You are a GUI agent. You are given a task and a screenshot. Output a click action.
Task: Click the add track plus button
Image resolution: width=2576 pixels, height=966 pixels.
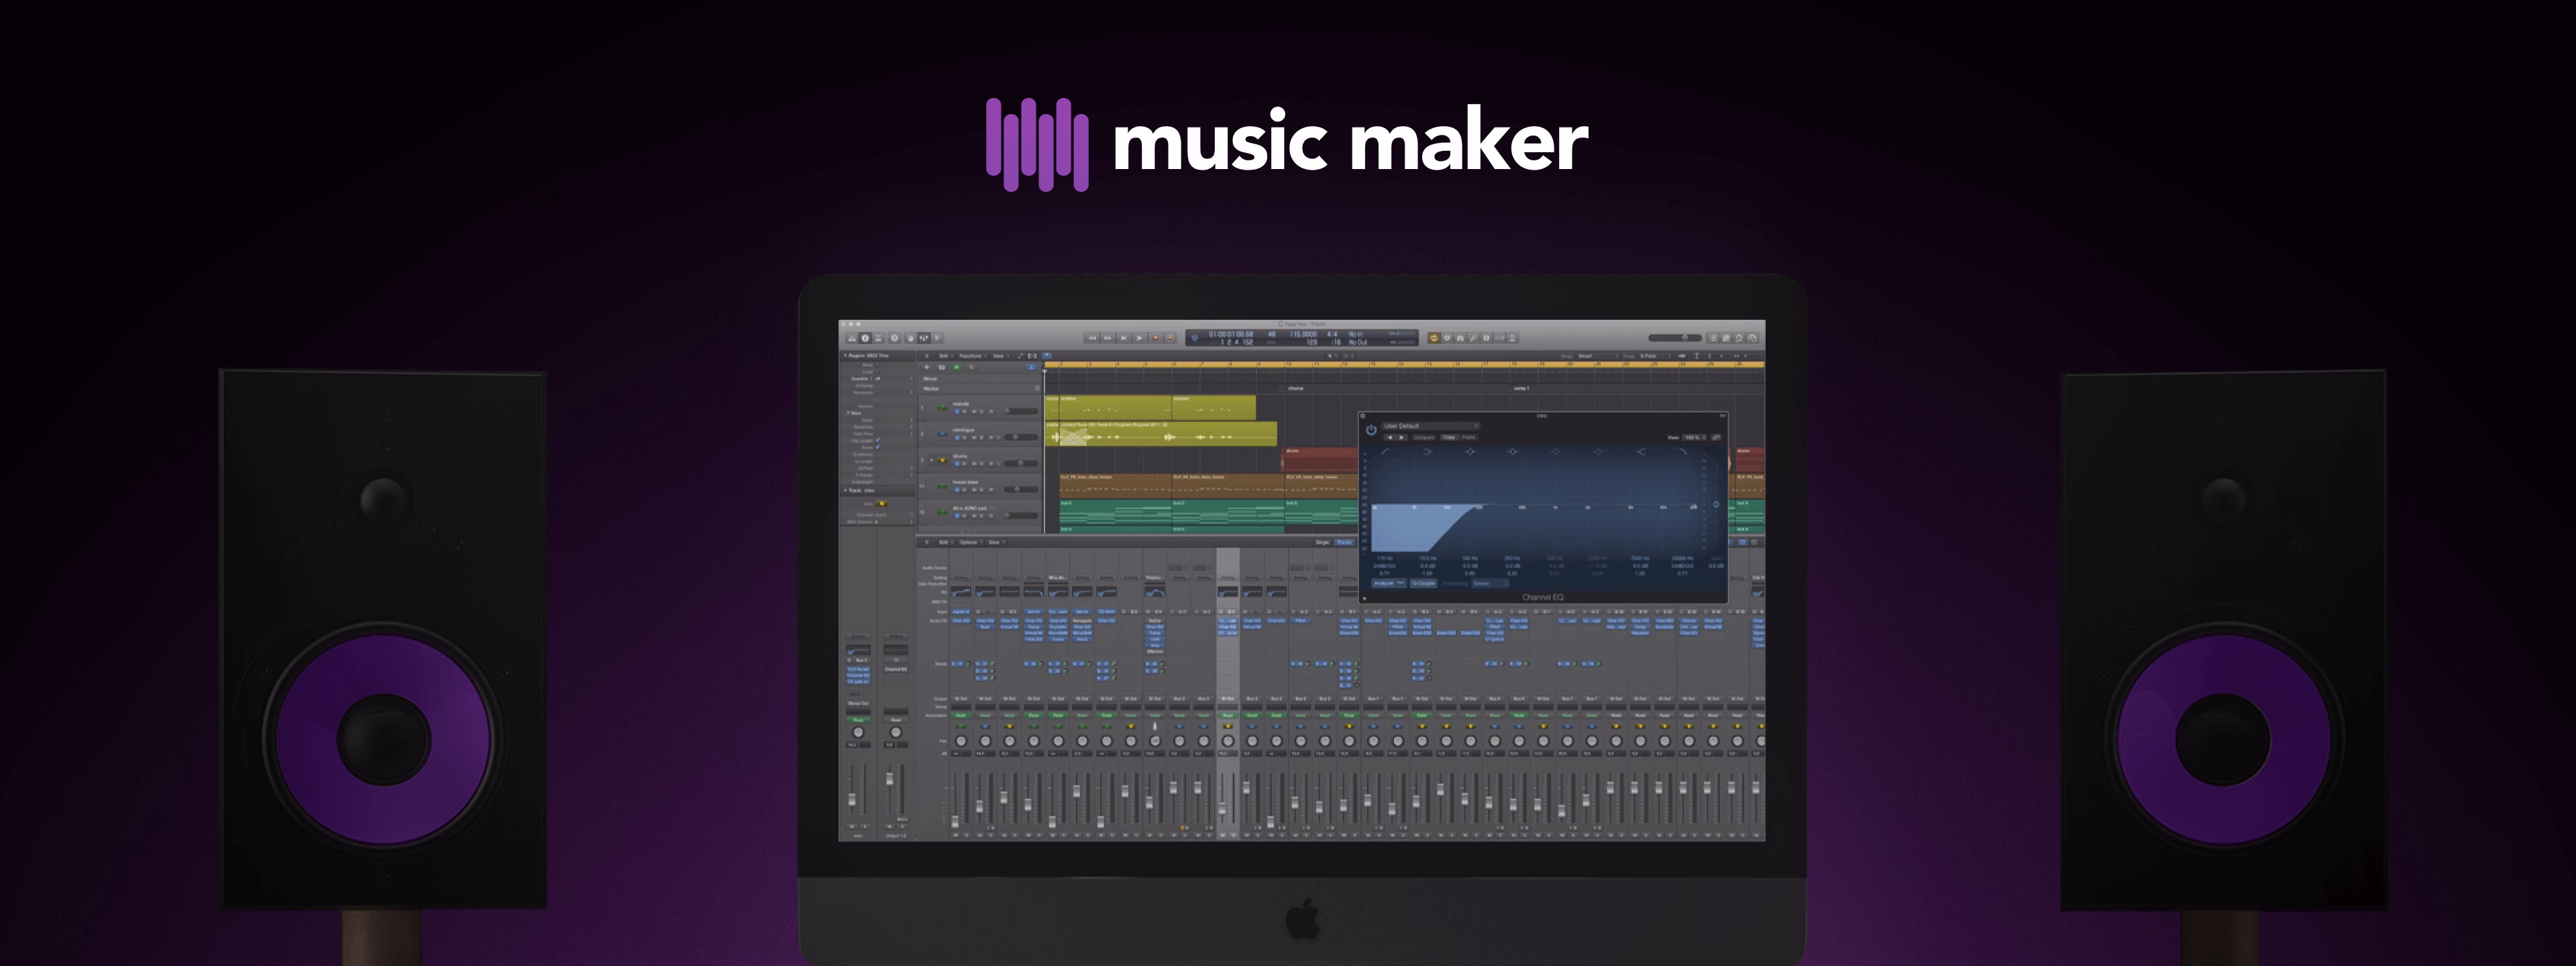coord(927,367)
